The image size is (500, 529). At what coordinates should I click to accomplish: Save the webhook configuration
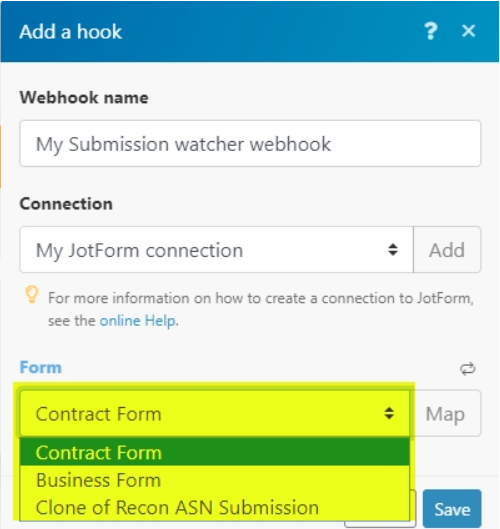[452, 509]
